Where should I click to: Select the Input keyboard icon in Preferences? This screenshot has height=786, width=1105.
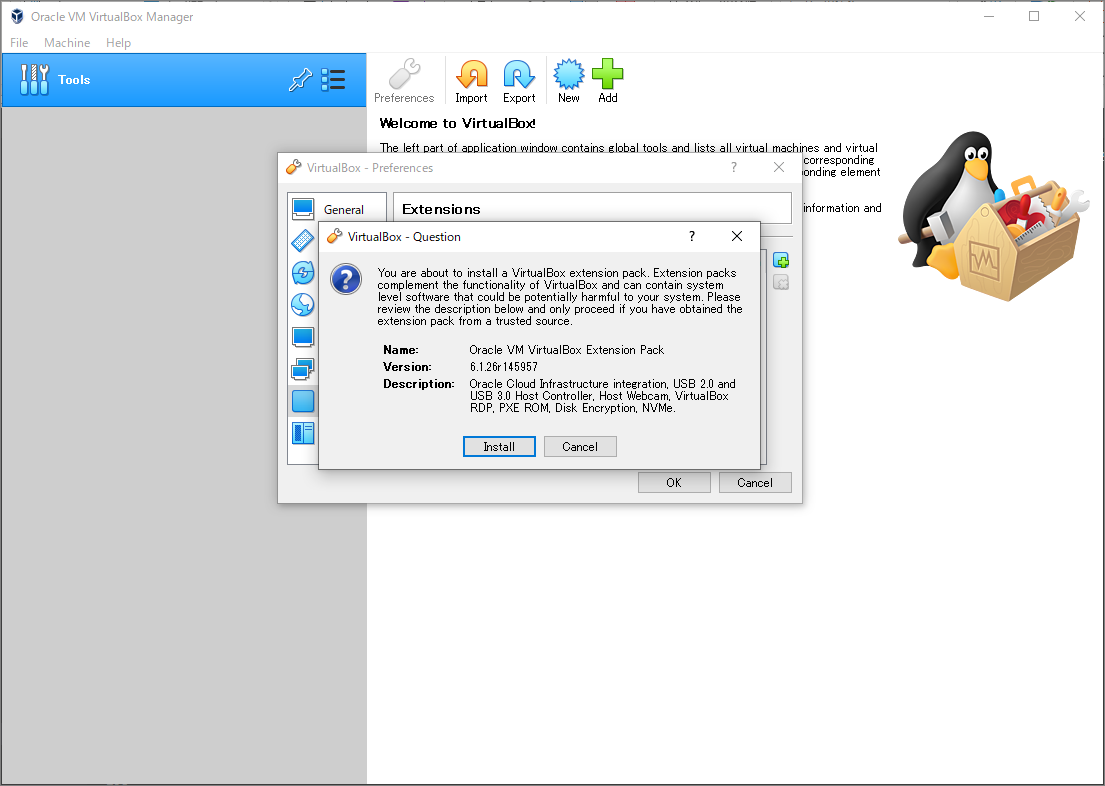302,240
